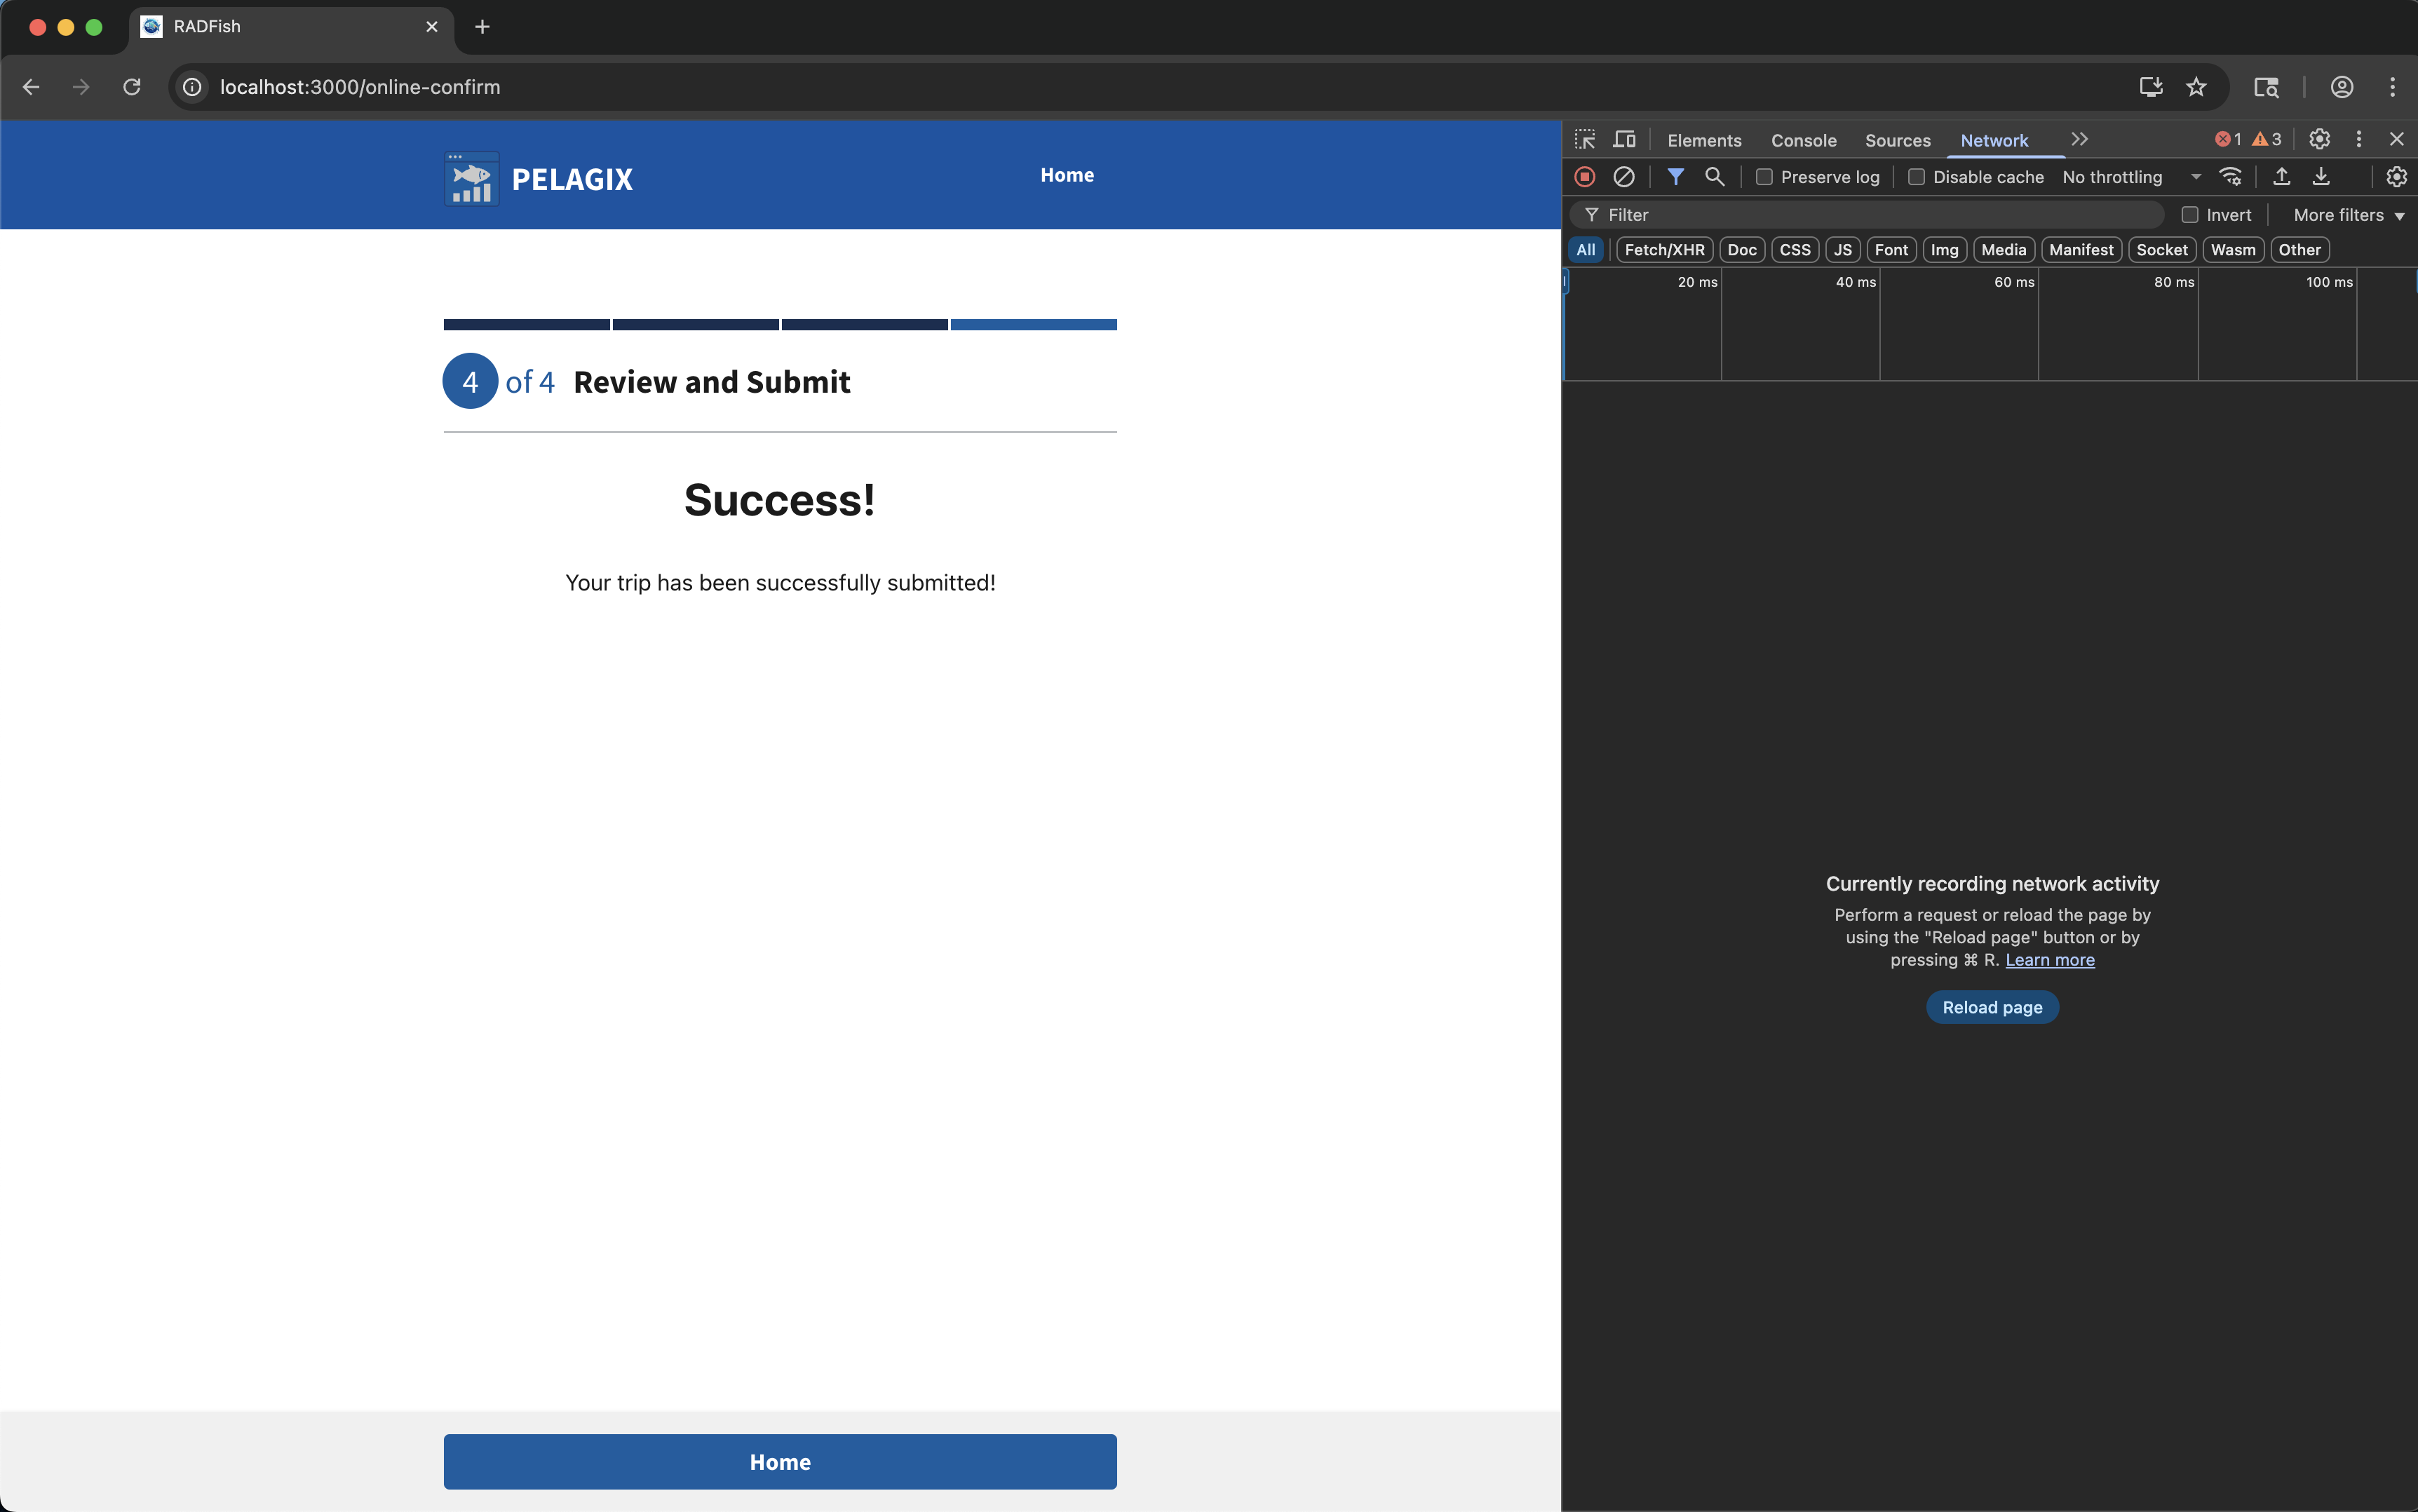The width and height of the screenshot is (2418, 1512).
Task: Bookmark this page with the star icon
Action: point(2196,87)
